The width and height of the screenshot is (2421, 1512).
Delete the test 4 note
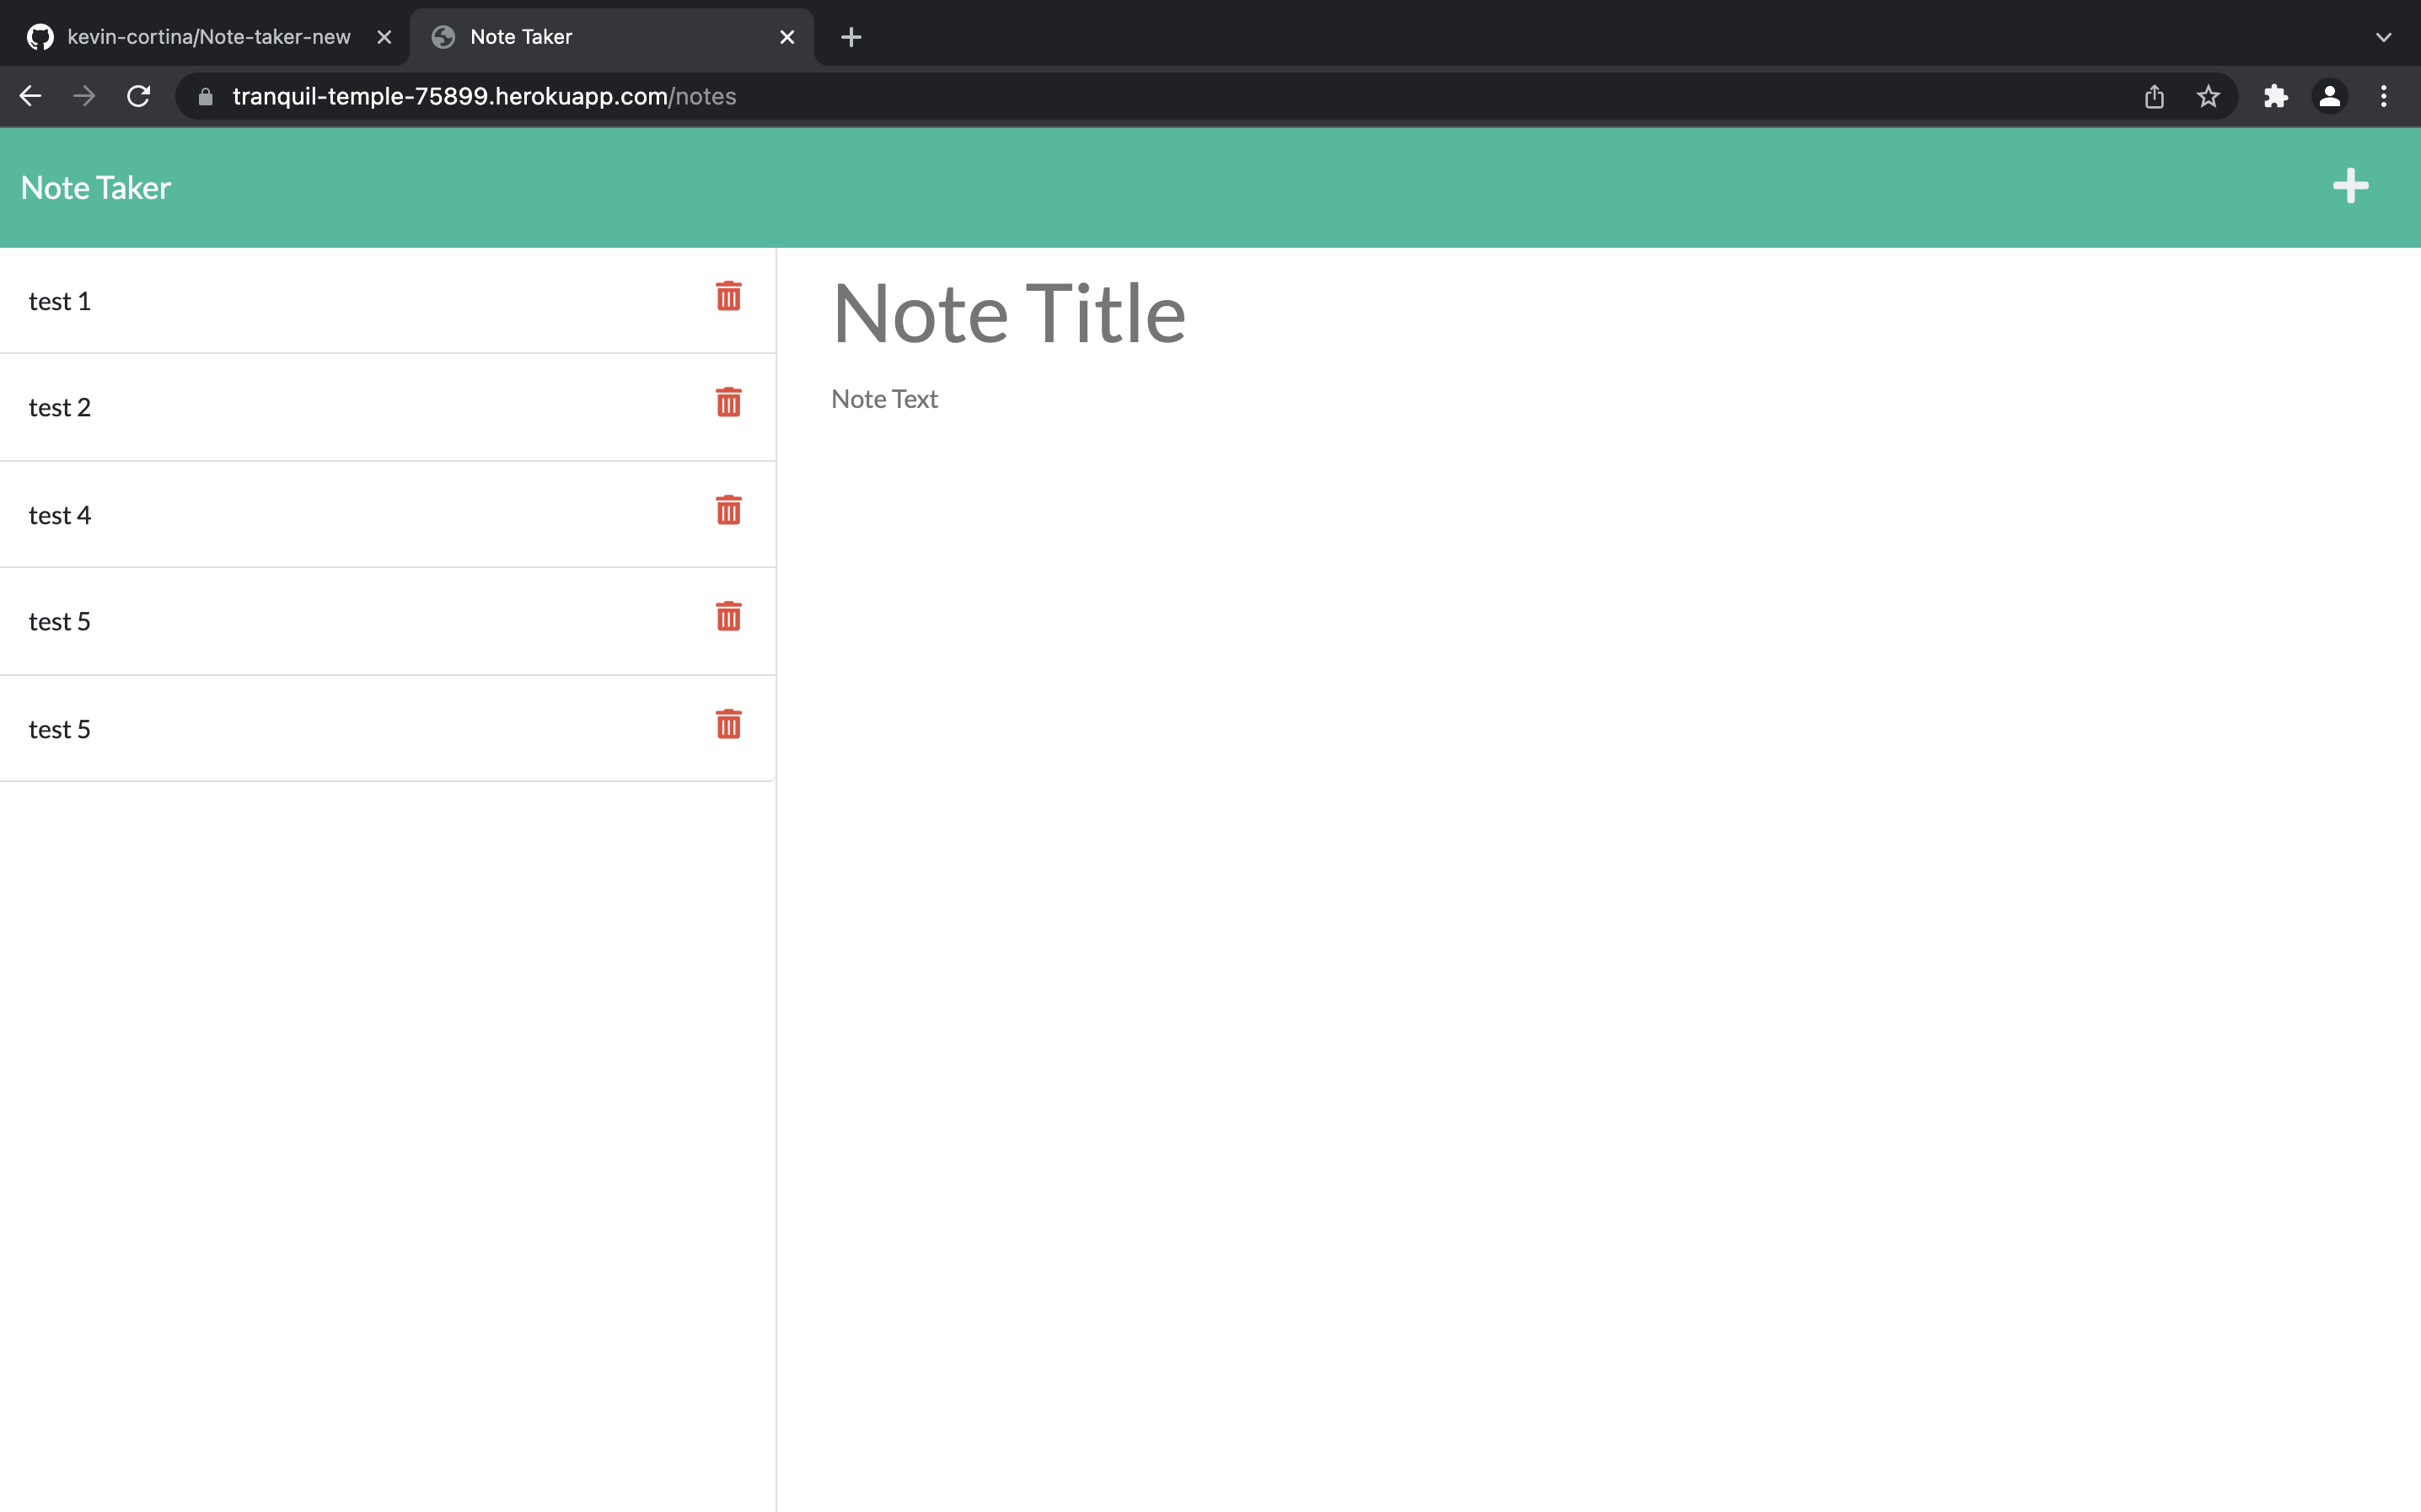coord(728,510)
